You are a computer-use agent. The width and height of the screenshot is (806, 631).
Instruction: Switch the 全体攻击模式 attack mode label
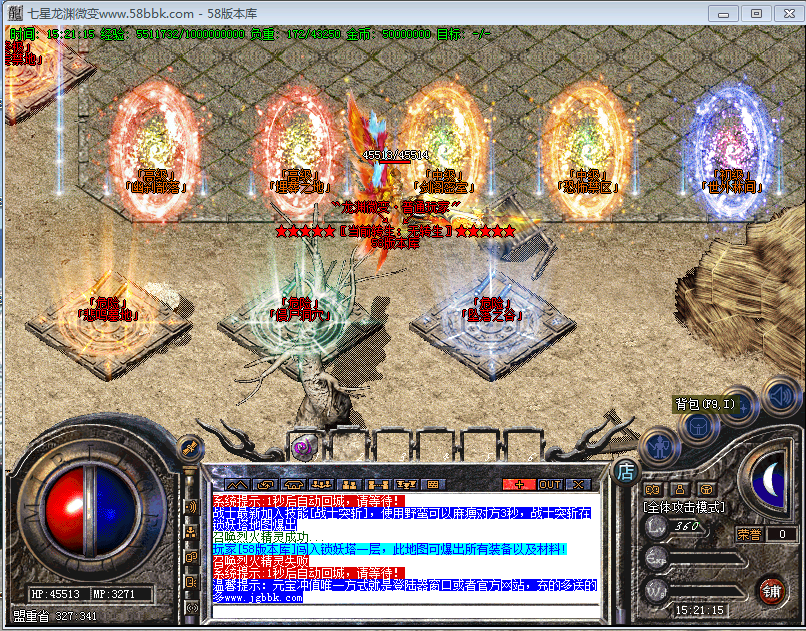pyautogui.click(x=684, y=507)
